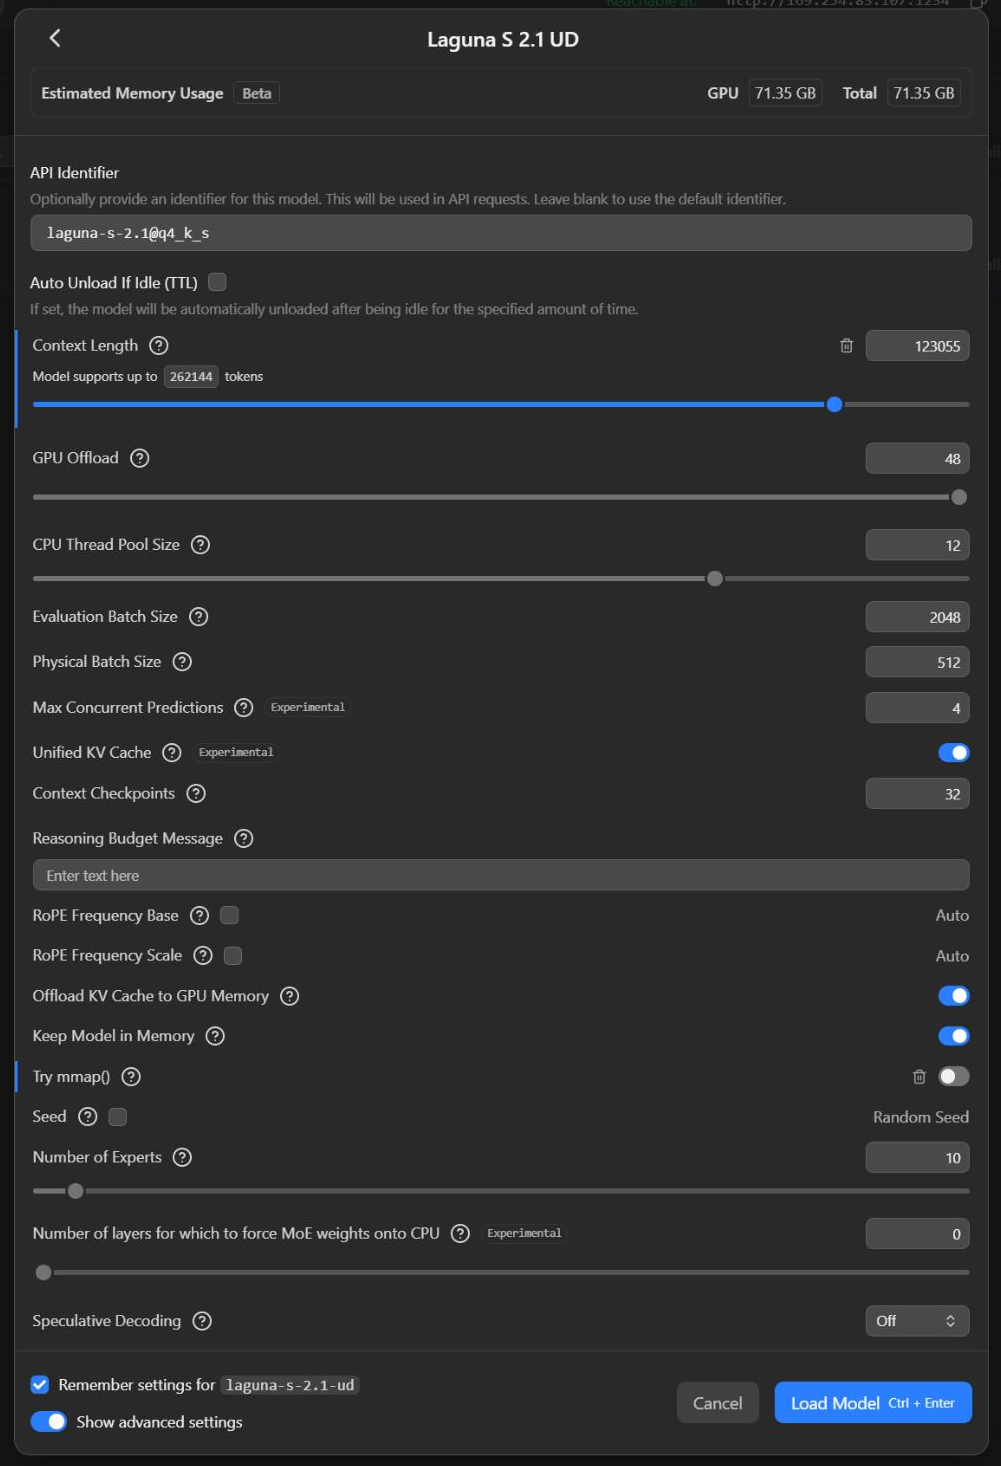Open Speculative Decoding Off dropdown

pos(917,1321)
